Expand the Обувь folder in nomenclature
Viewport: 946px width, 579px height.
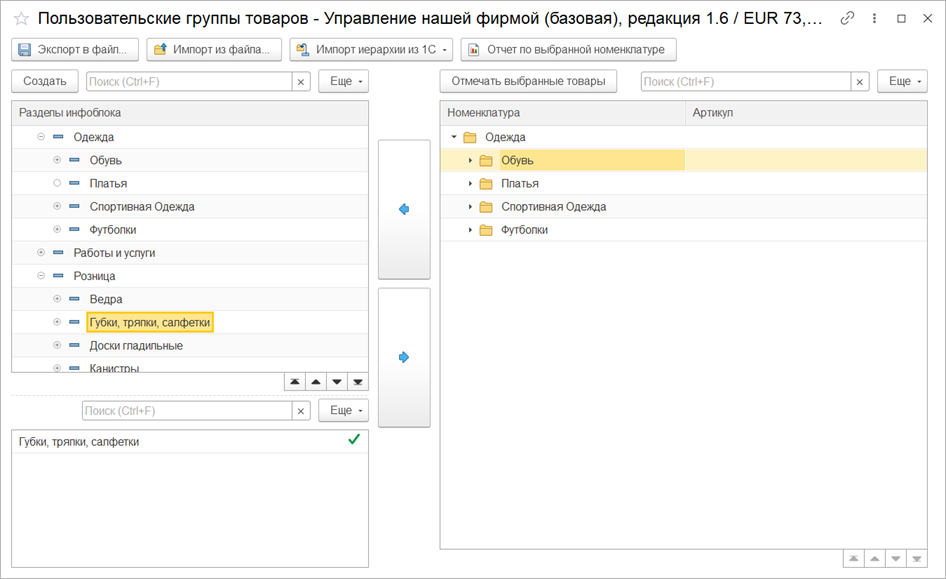point(470,161)
